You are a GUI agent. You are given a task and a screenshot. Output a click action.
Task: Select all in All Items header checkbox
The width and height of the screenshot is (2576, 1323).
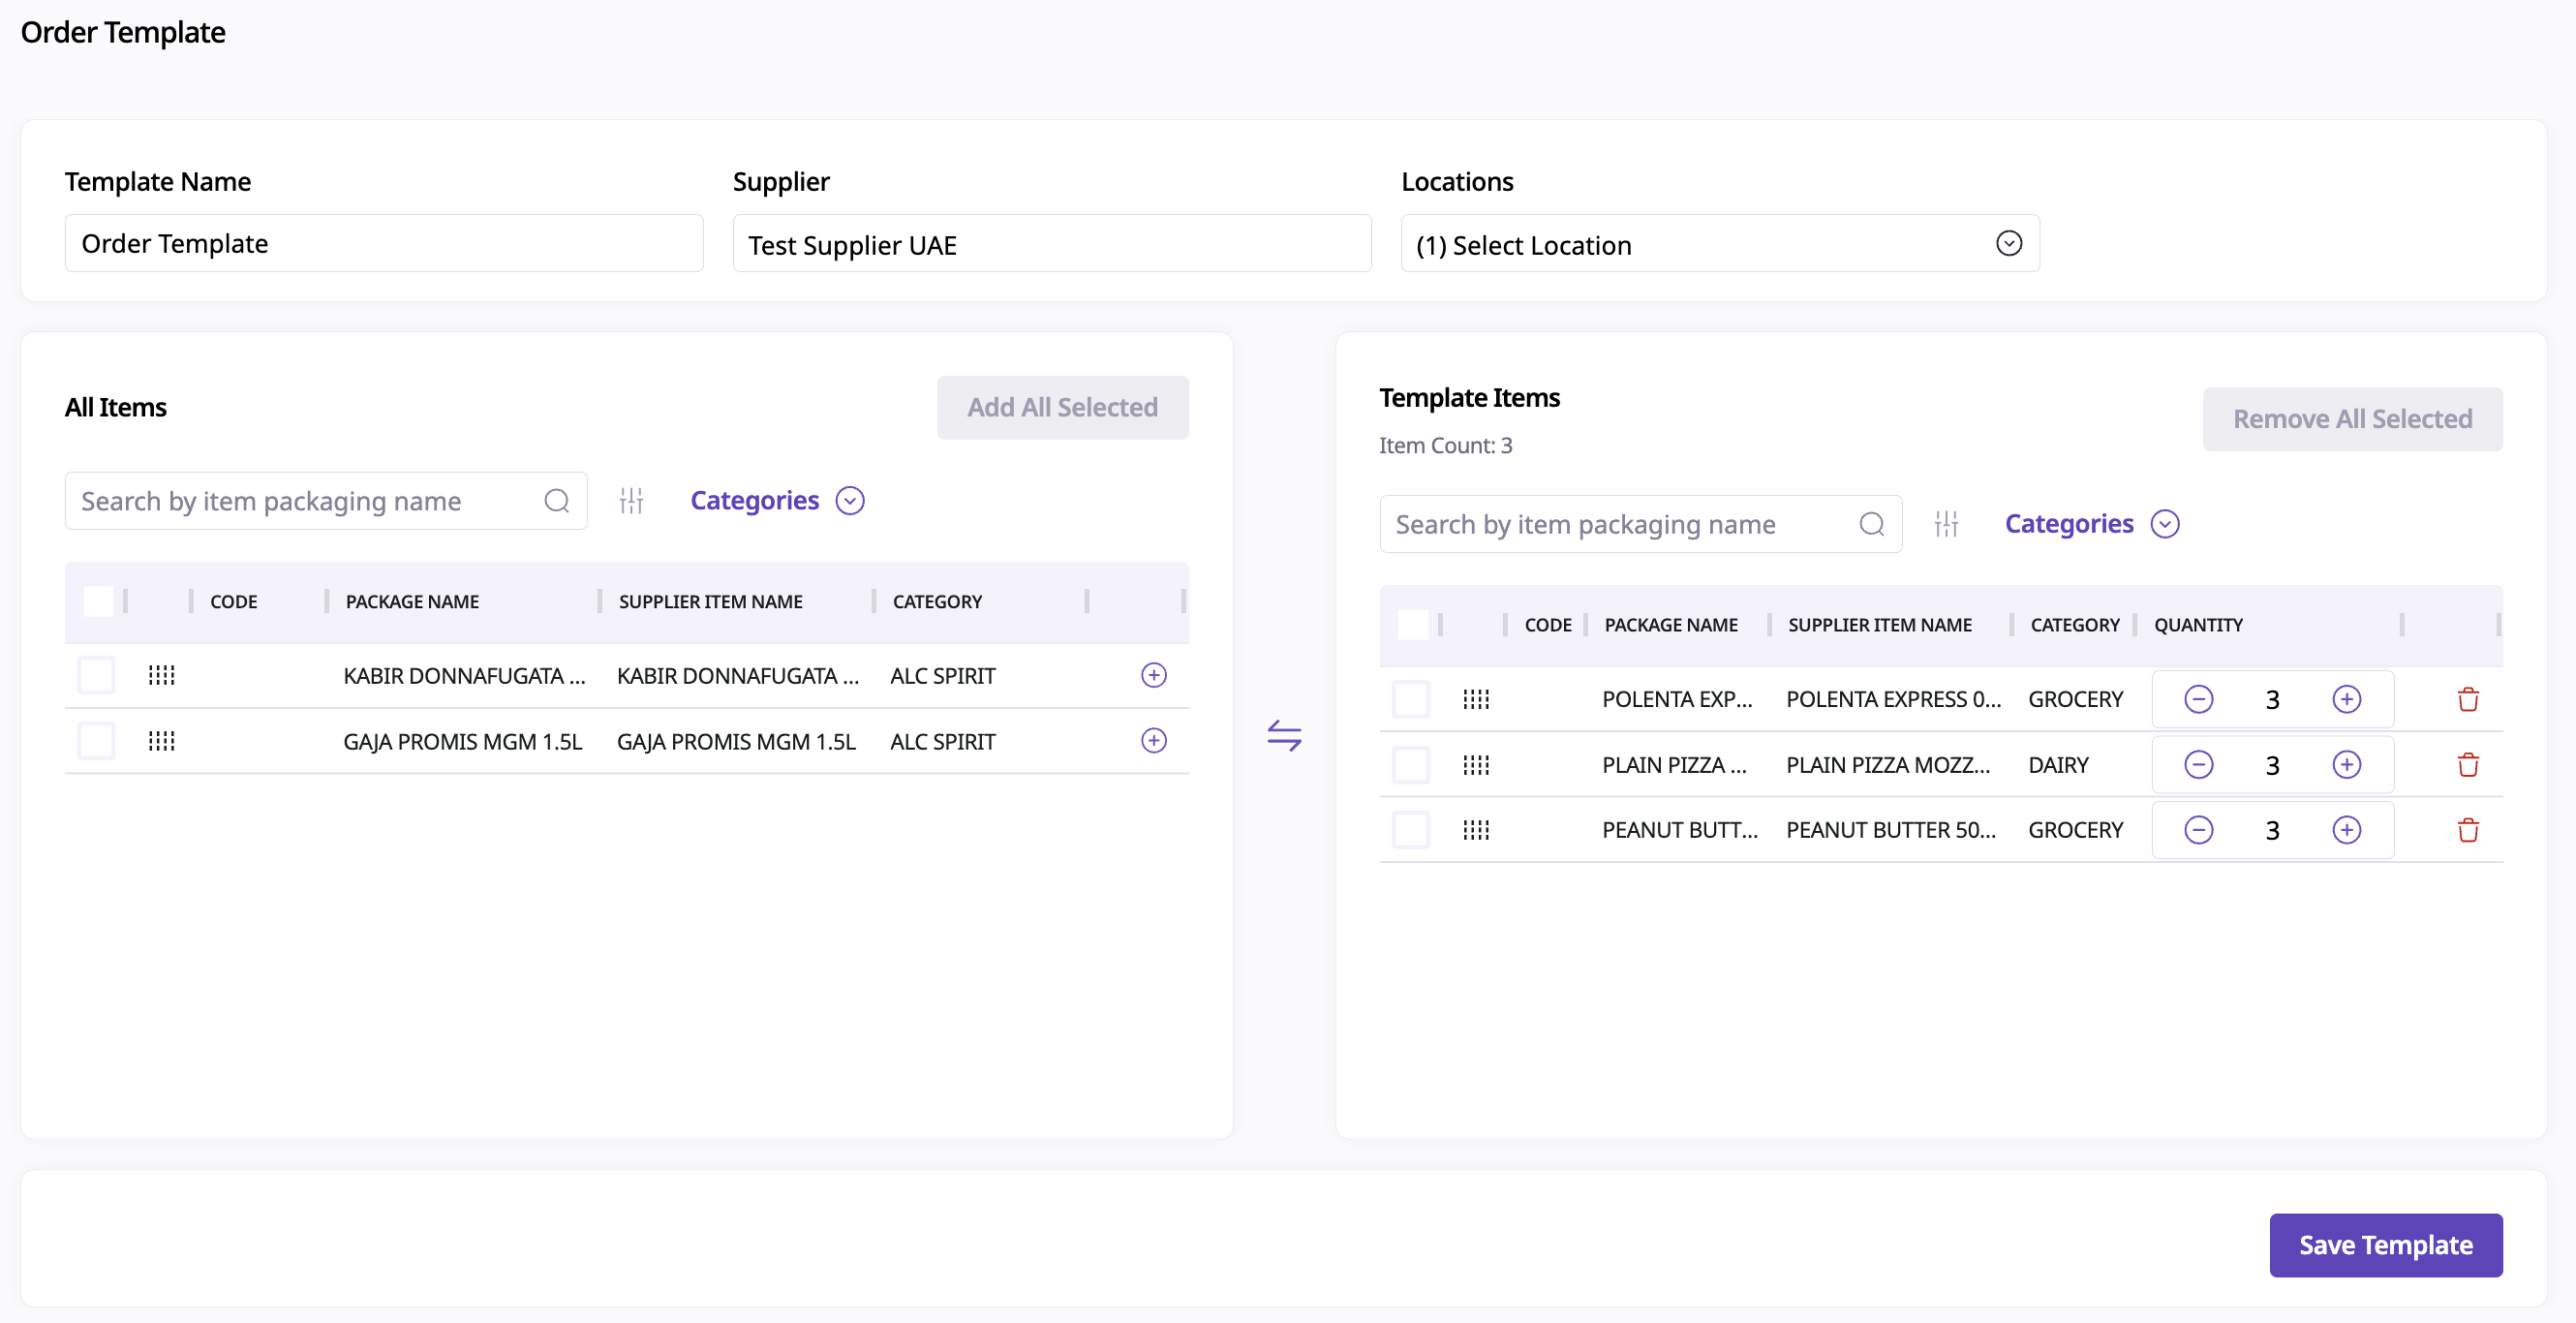pos(98,601)
